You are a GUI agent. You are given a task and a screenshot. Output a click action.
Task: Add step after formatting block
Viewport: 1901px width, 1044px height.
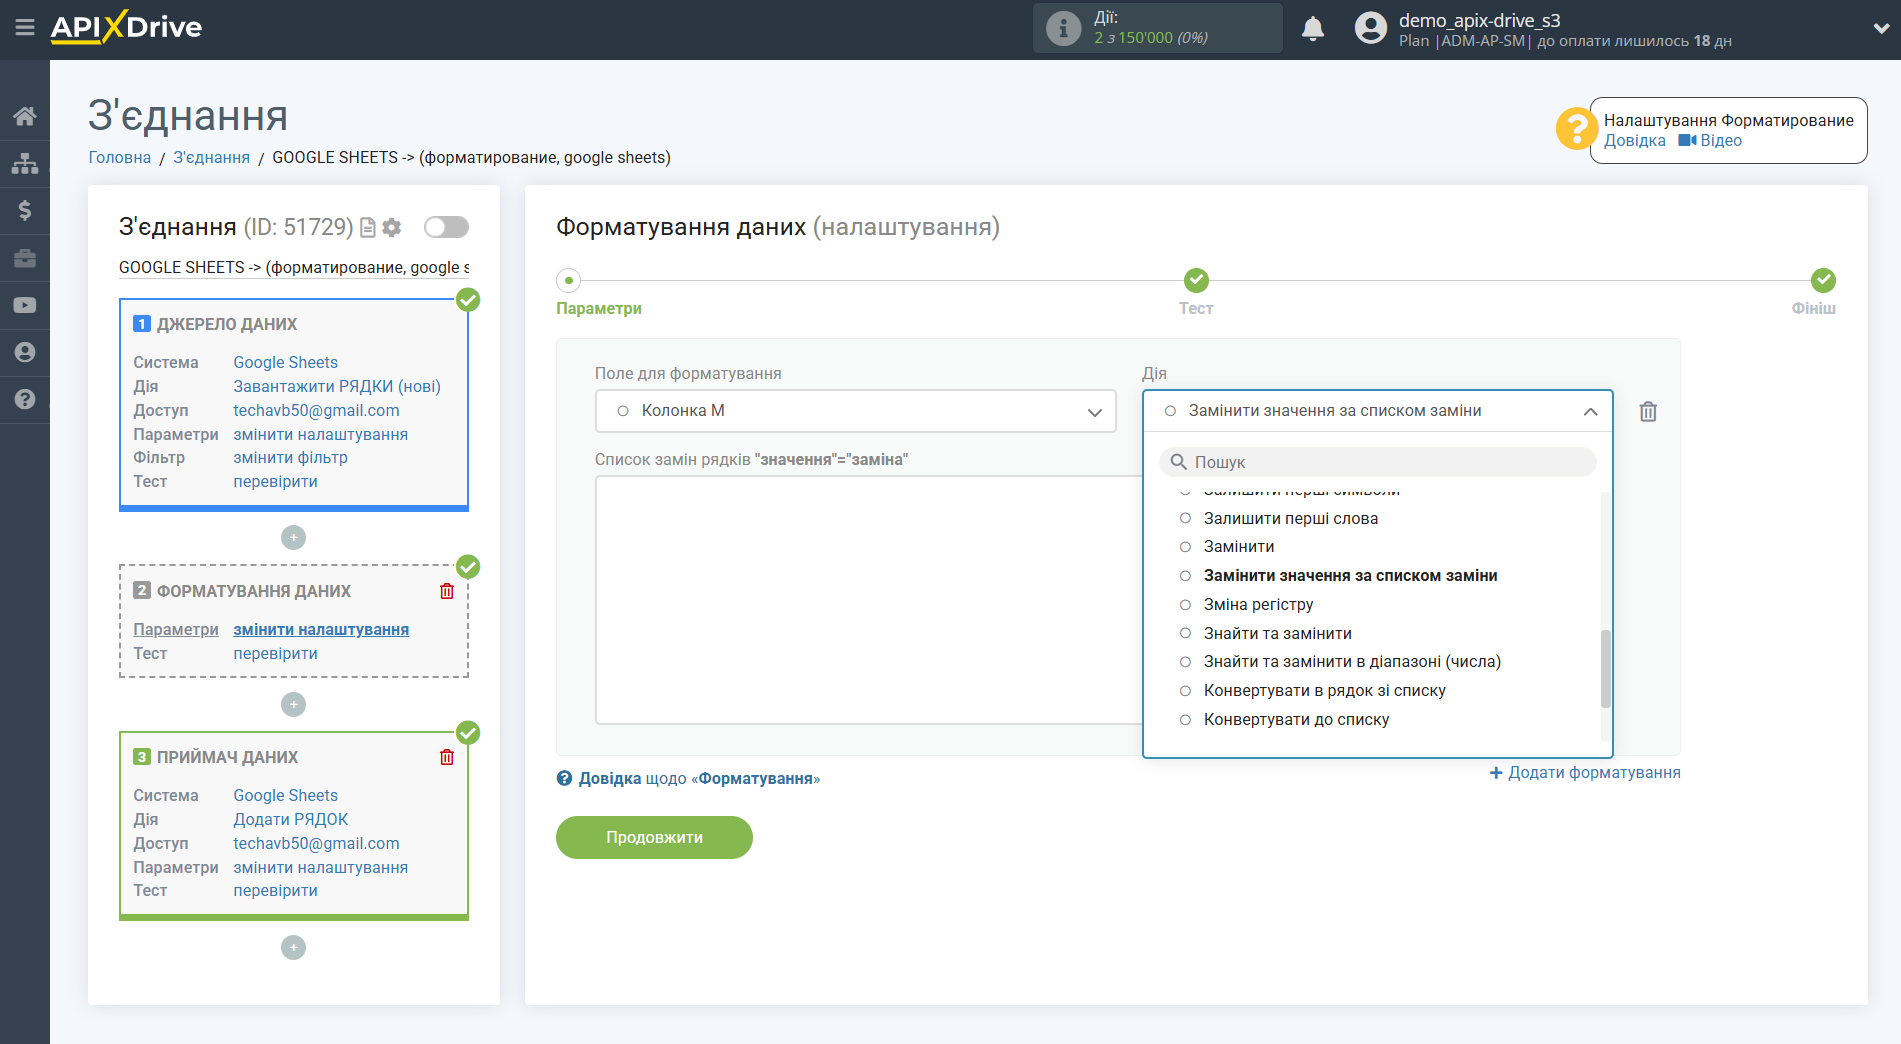293,705
